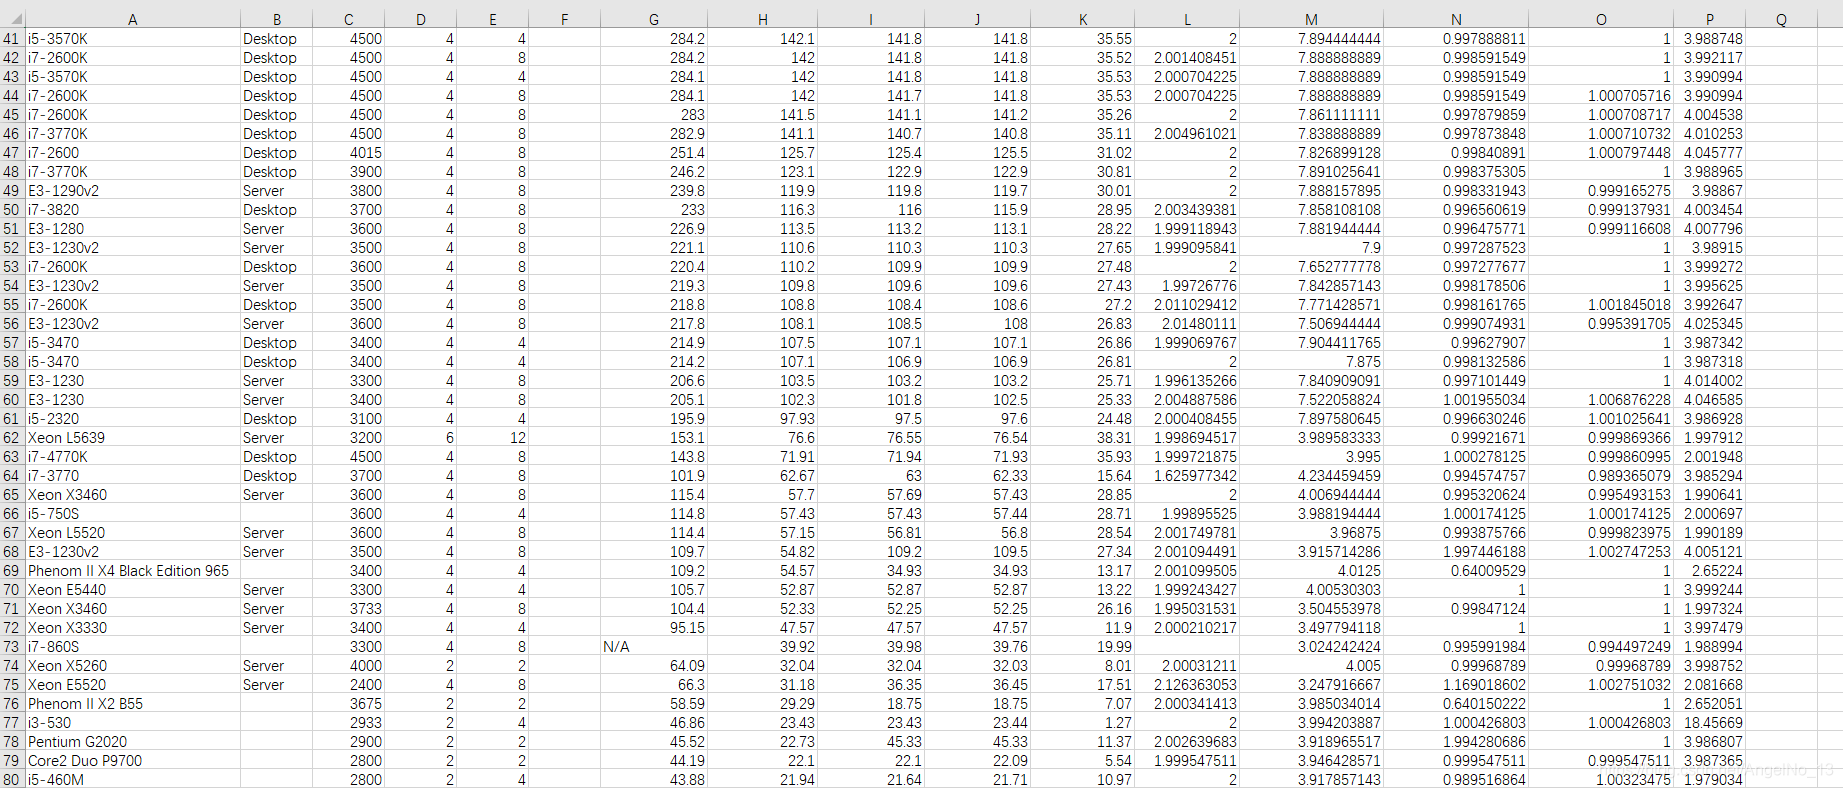Select the 'E3-1290v2' cell
Image resolution: width=1843 pixels, height=788 pixels.
tap(133, 191)
